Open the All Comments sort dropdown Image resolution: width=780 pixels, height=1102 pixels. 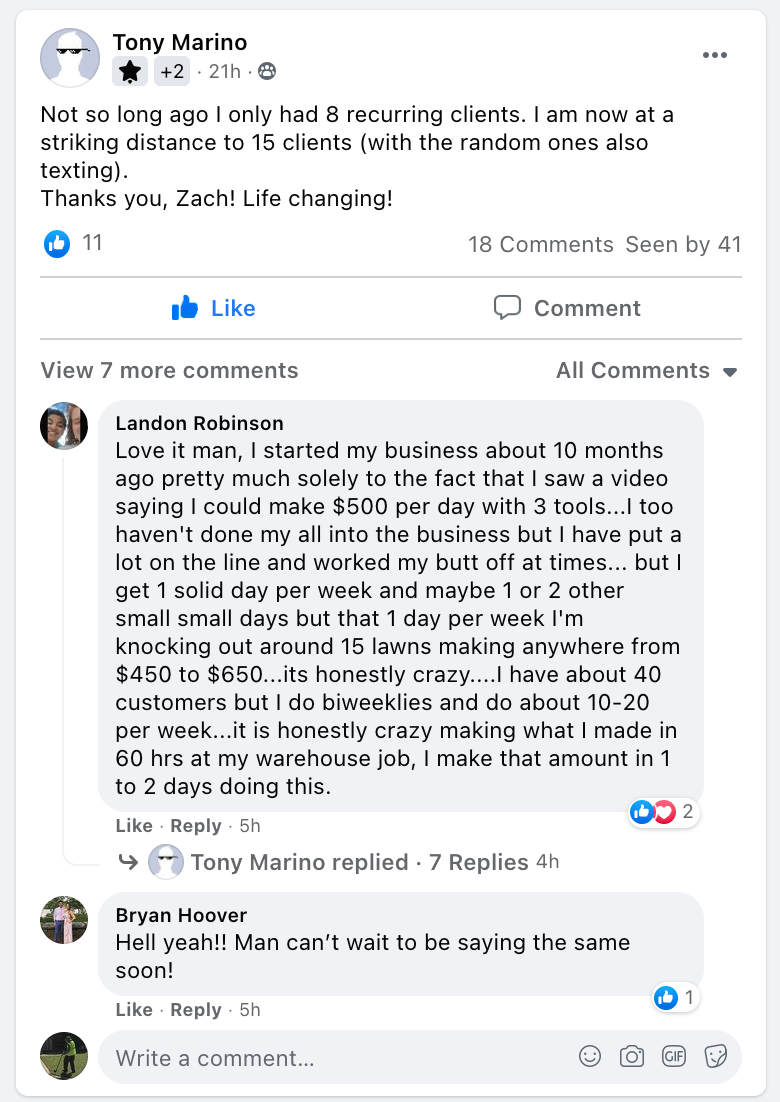pos(646,370)
